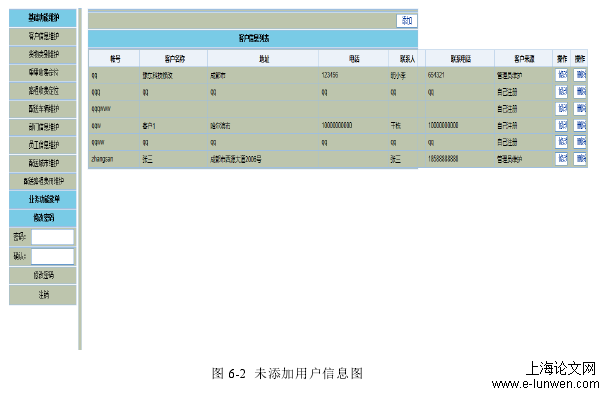The image size is (606, 397).
Task: Select the 客户1 customer name cell
Action: tap(174, 126)
